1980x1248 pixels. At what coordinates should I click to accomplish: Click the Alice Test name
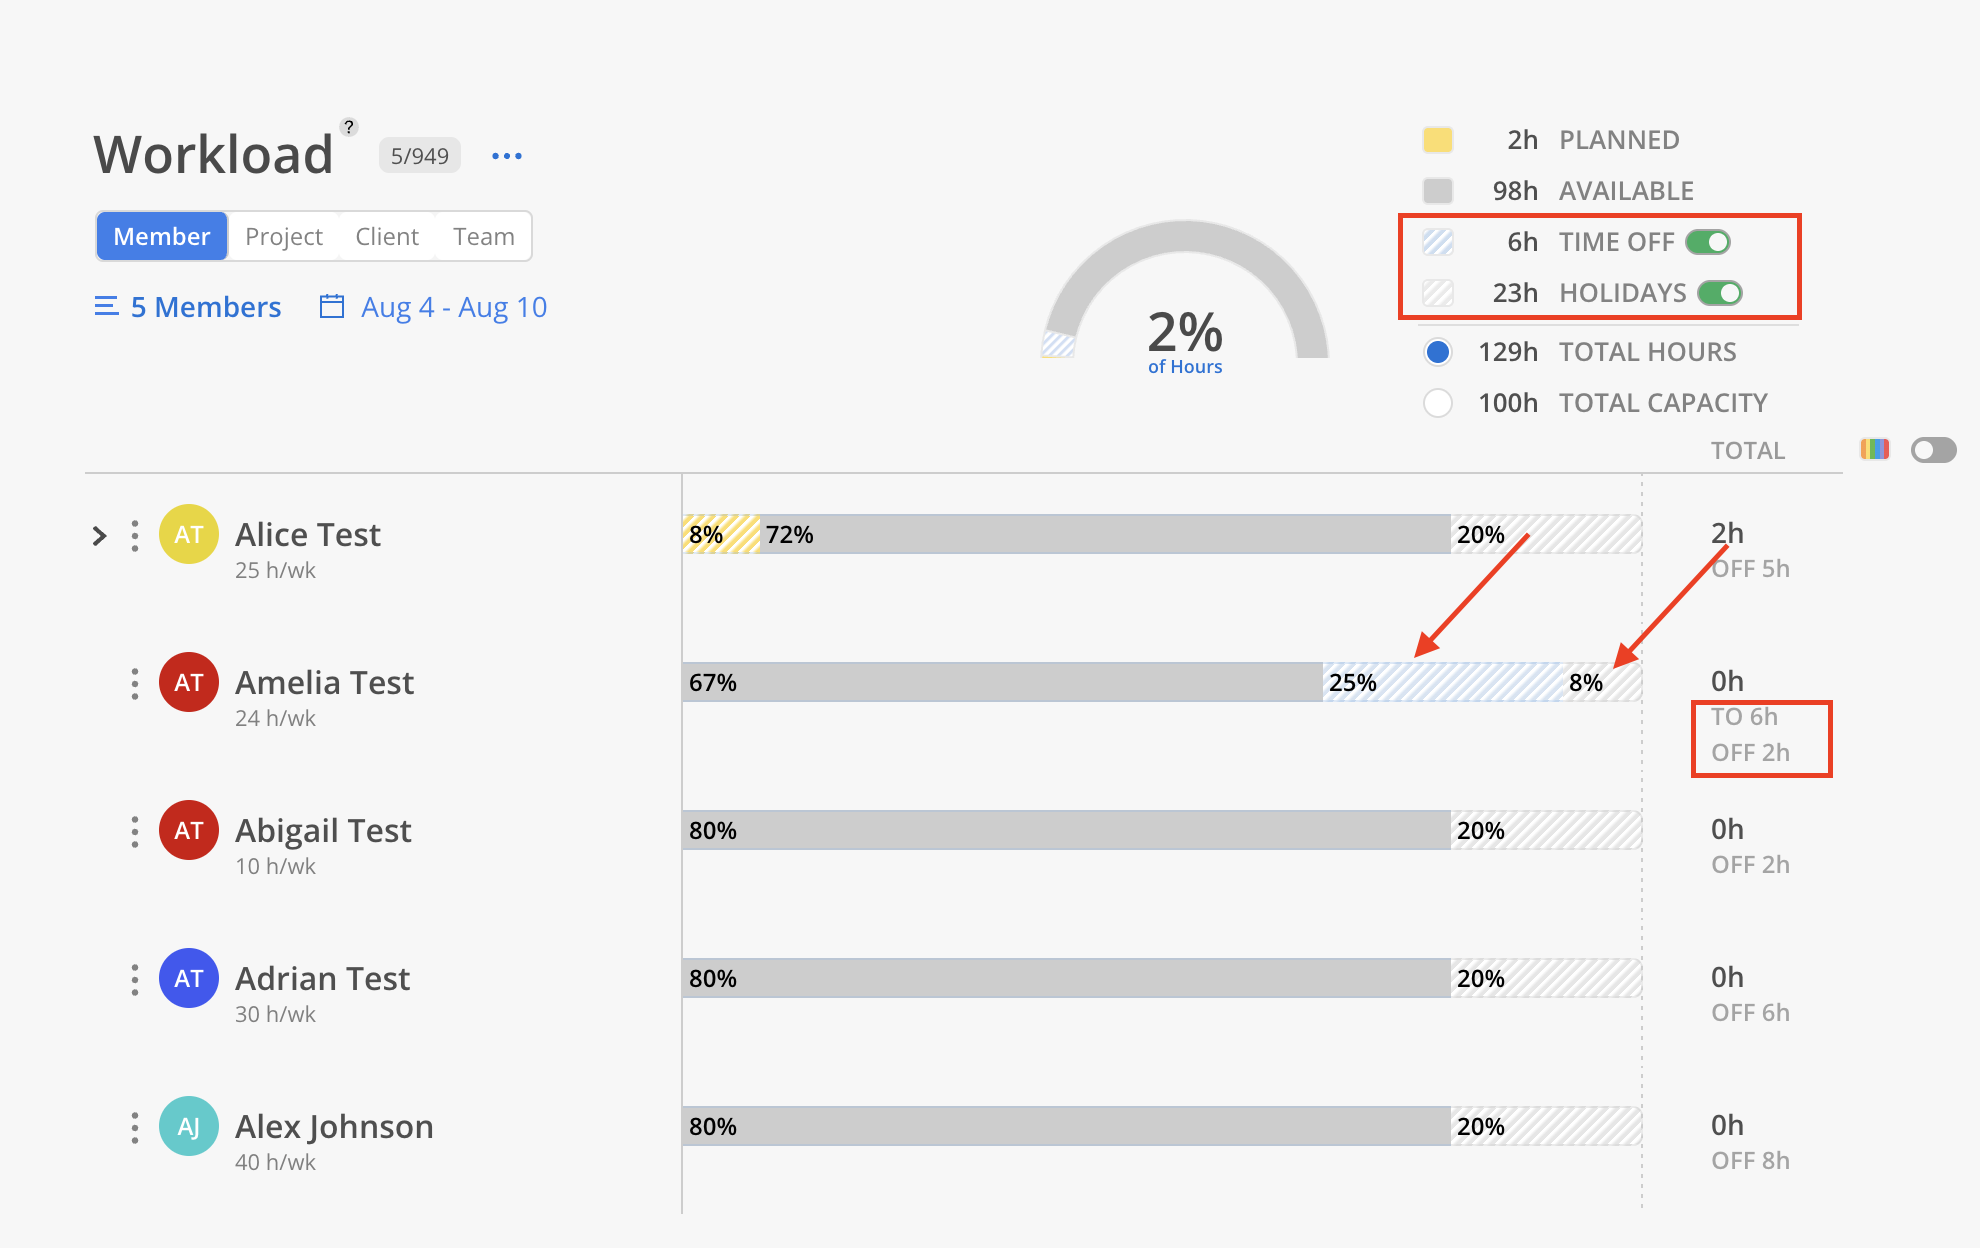click(308, 535)
